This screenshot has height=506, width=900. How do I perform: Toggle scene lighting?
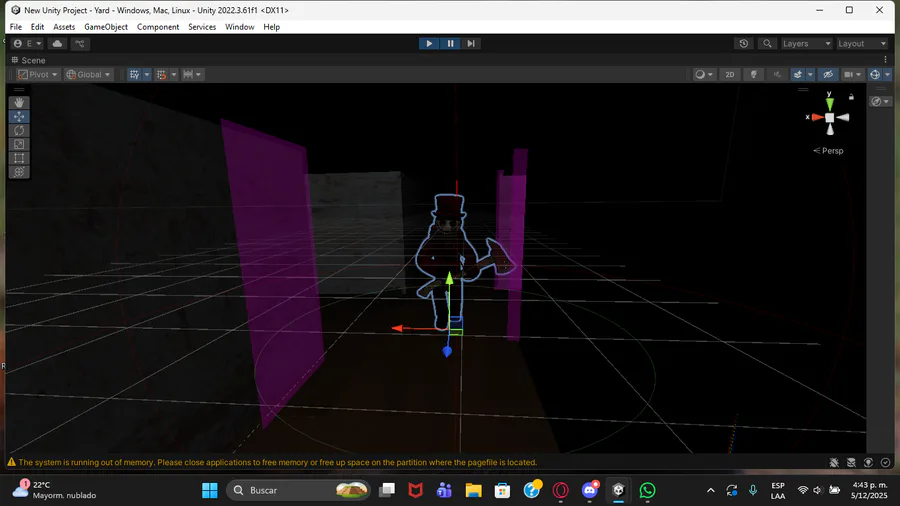pyautogui.click(x=754, y=75)
